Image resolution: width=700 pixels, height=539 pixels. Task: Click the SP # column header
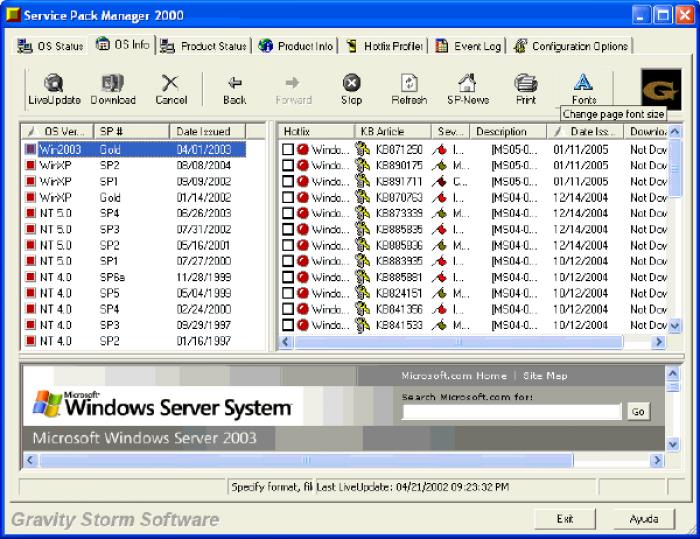point(131,131)
